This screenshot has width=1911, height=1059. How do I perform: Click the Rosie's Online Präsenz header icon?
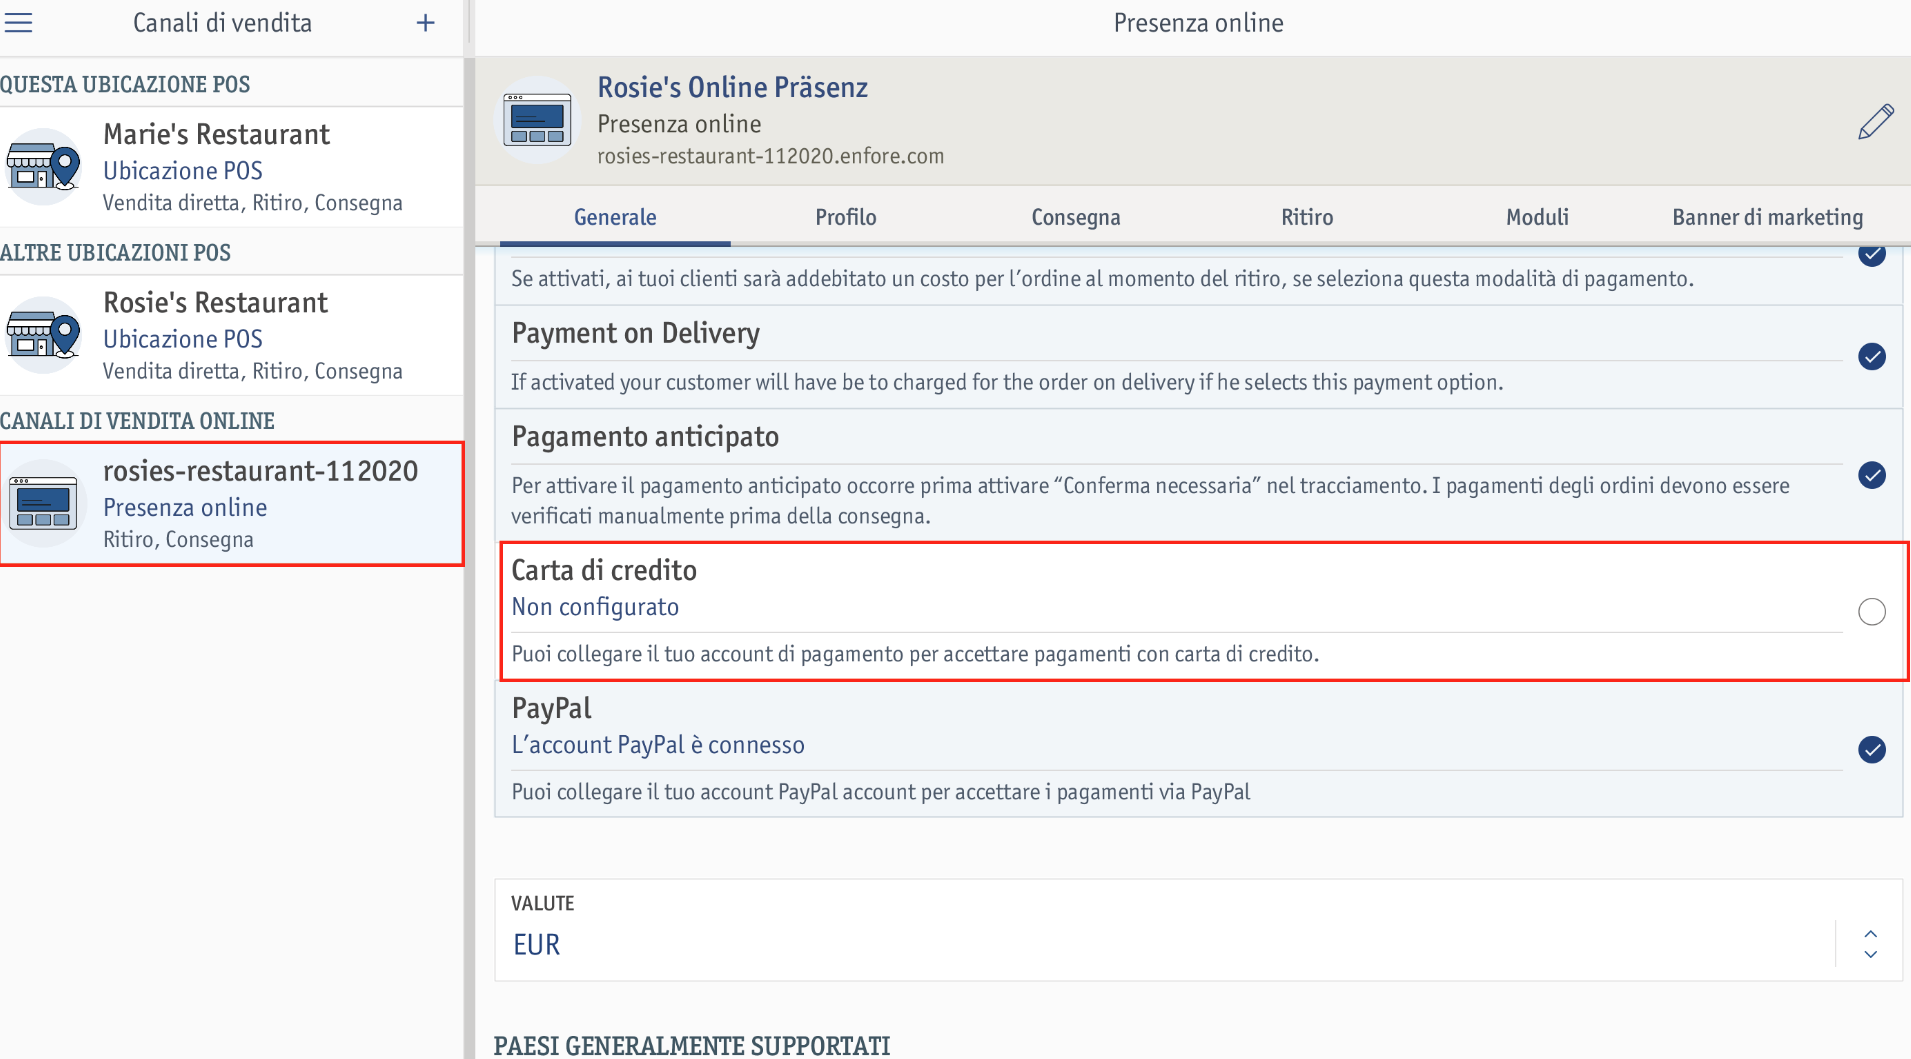pyautogui.click(x=538, y=121)
